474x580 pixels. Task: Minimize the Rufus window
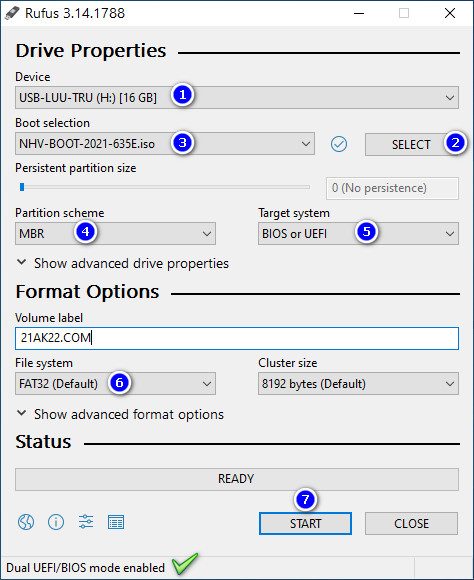[359, 13]
